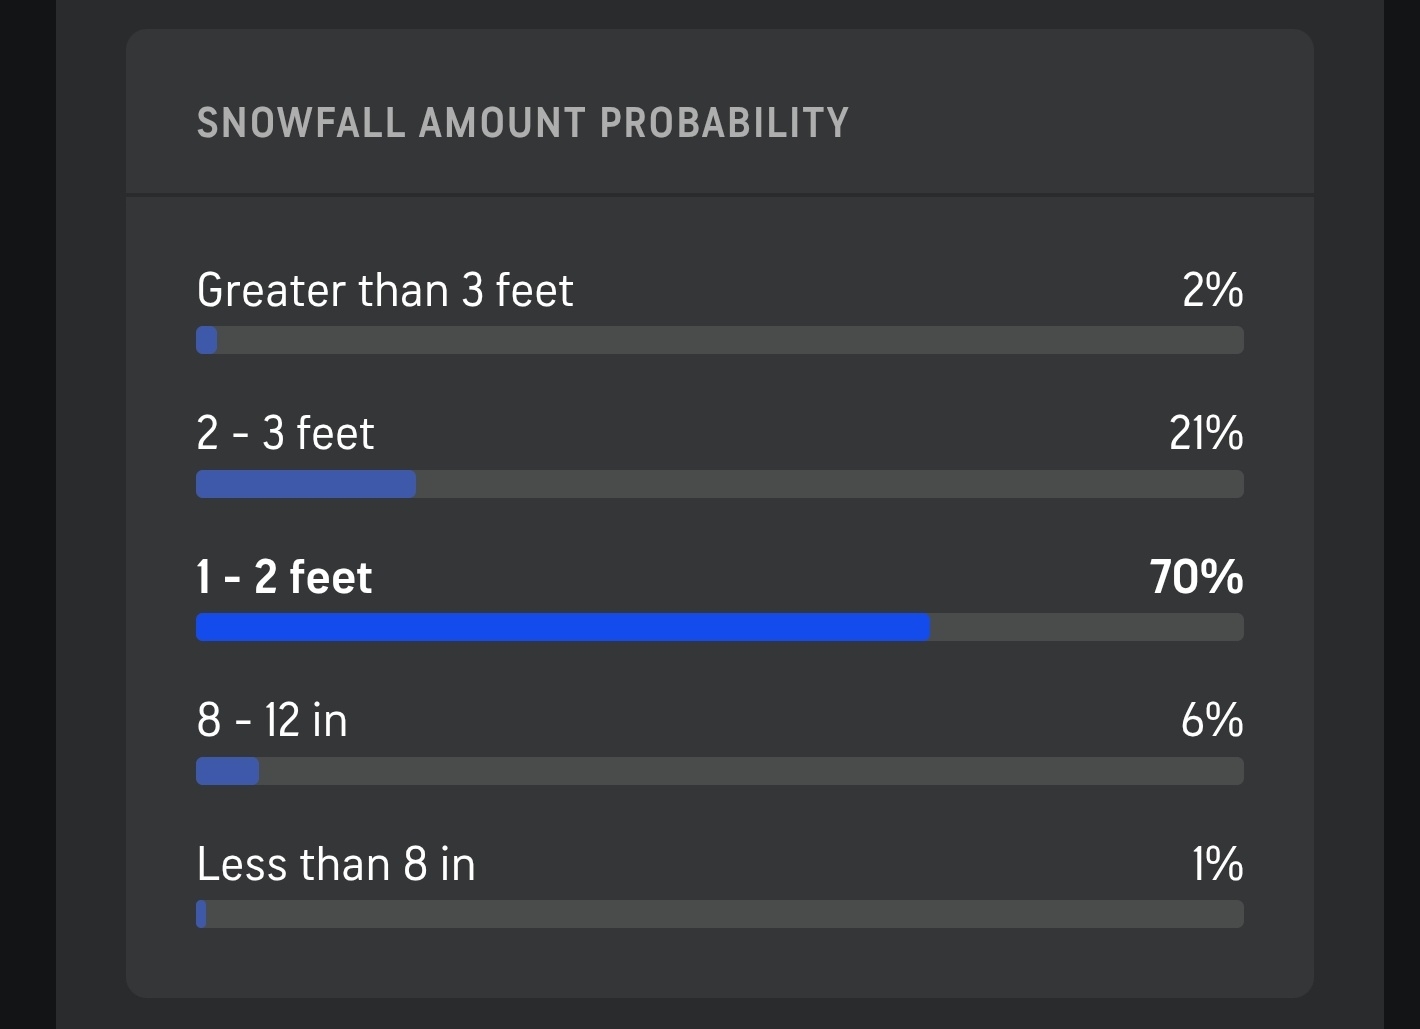Click the 6% probability value
1420x1029 pixels.
point(1211,721)
